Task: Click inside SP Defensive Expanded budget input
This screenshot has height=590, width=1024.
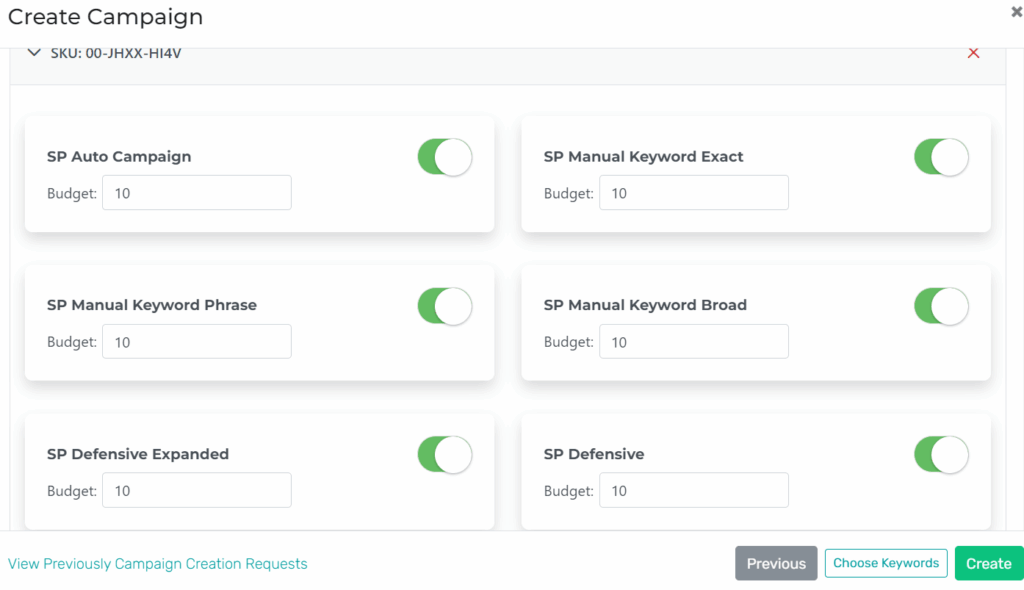Action: click(196, 490)
